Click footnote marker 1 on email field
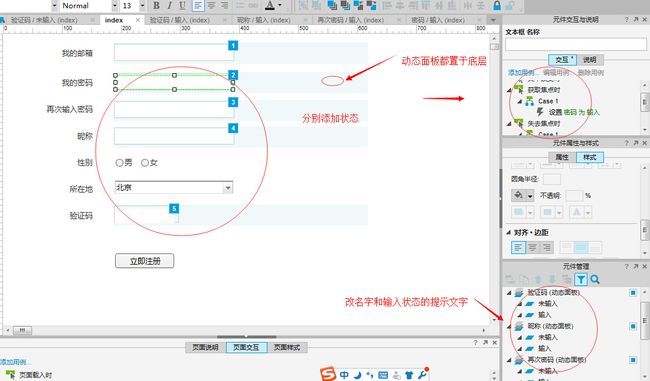This screenshot has height=381, width=650. tap(233, 45)
